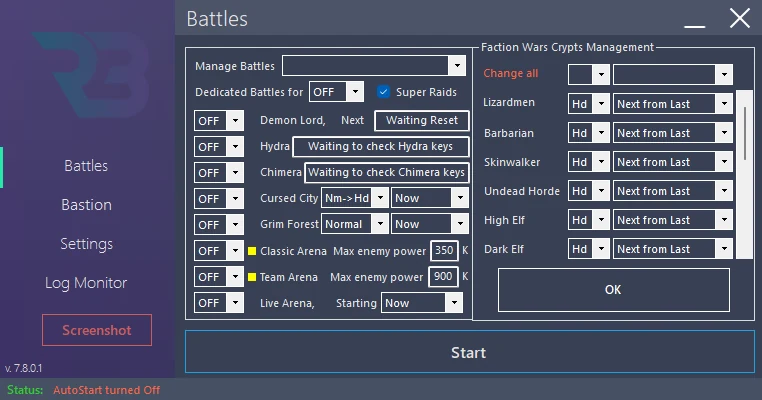Open Classic Arena OFF dropdown
The height and width of the screenshot is (400, 762).
(x=219, y=251)
